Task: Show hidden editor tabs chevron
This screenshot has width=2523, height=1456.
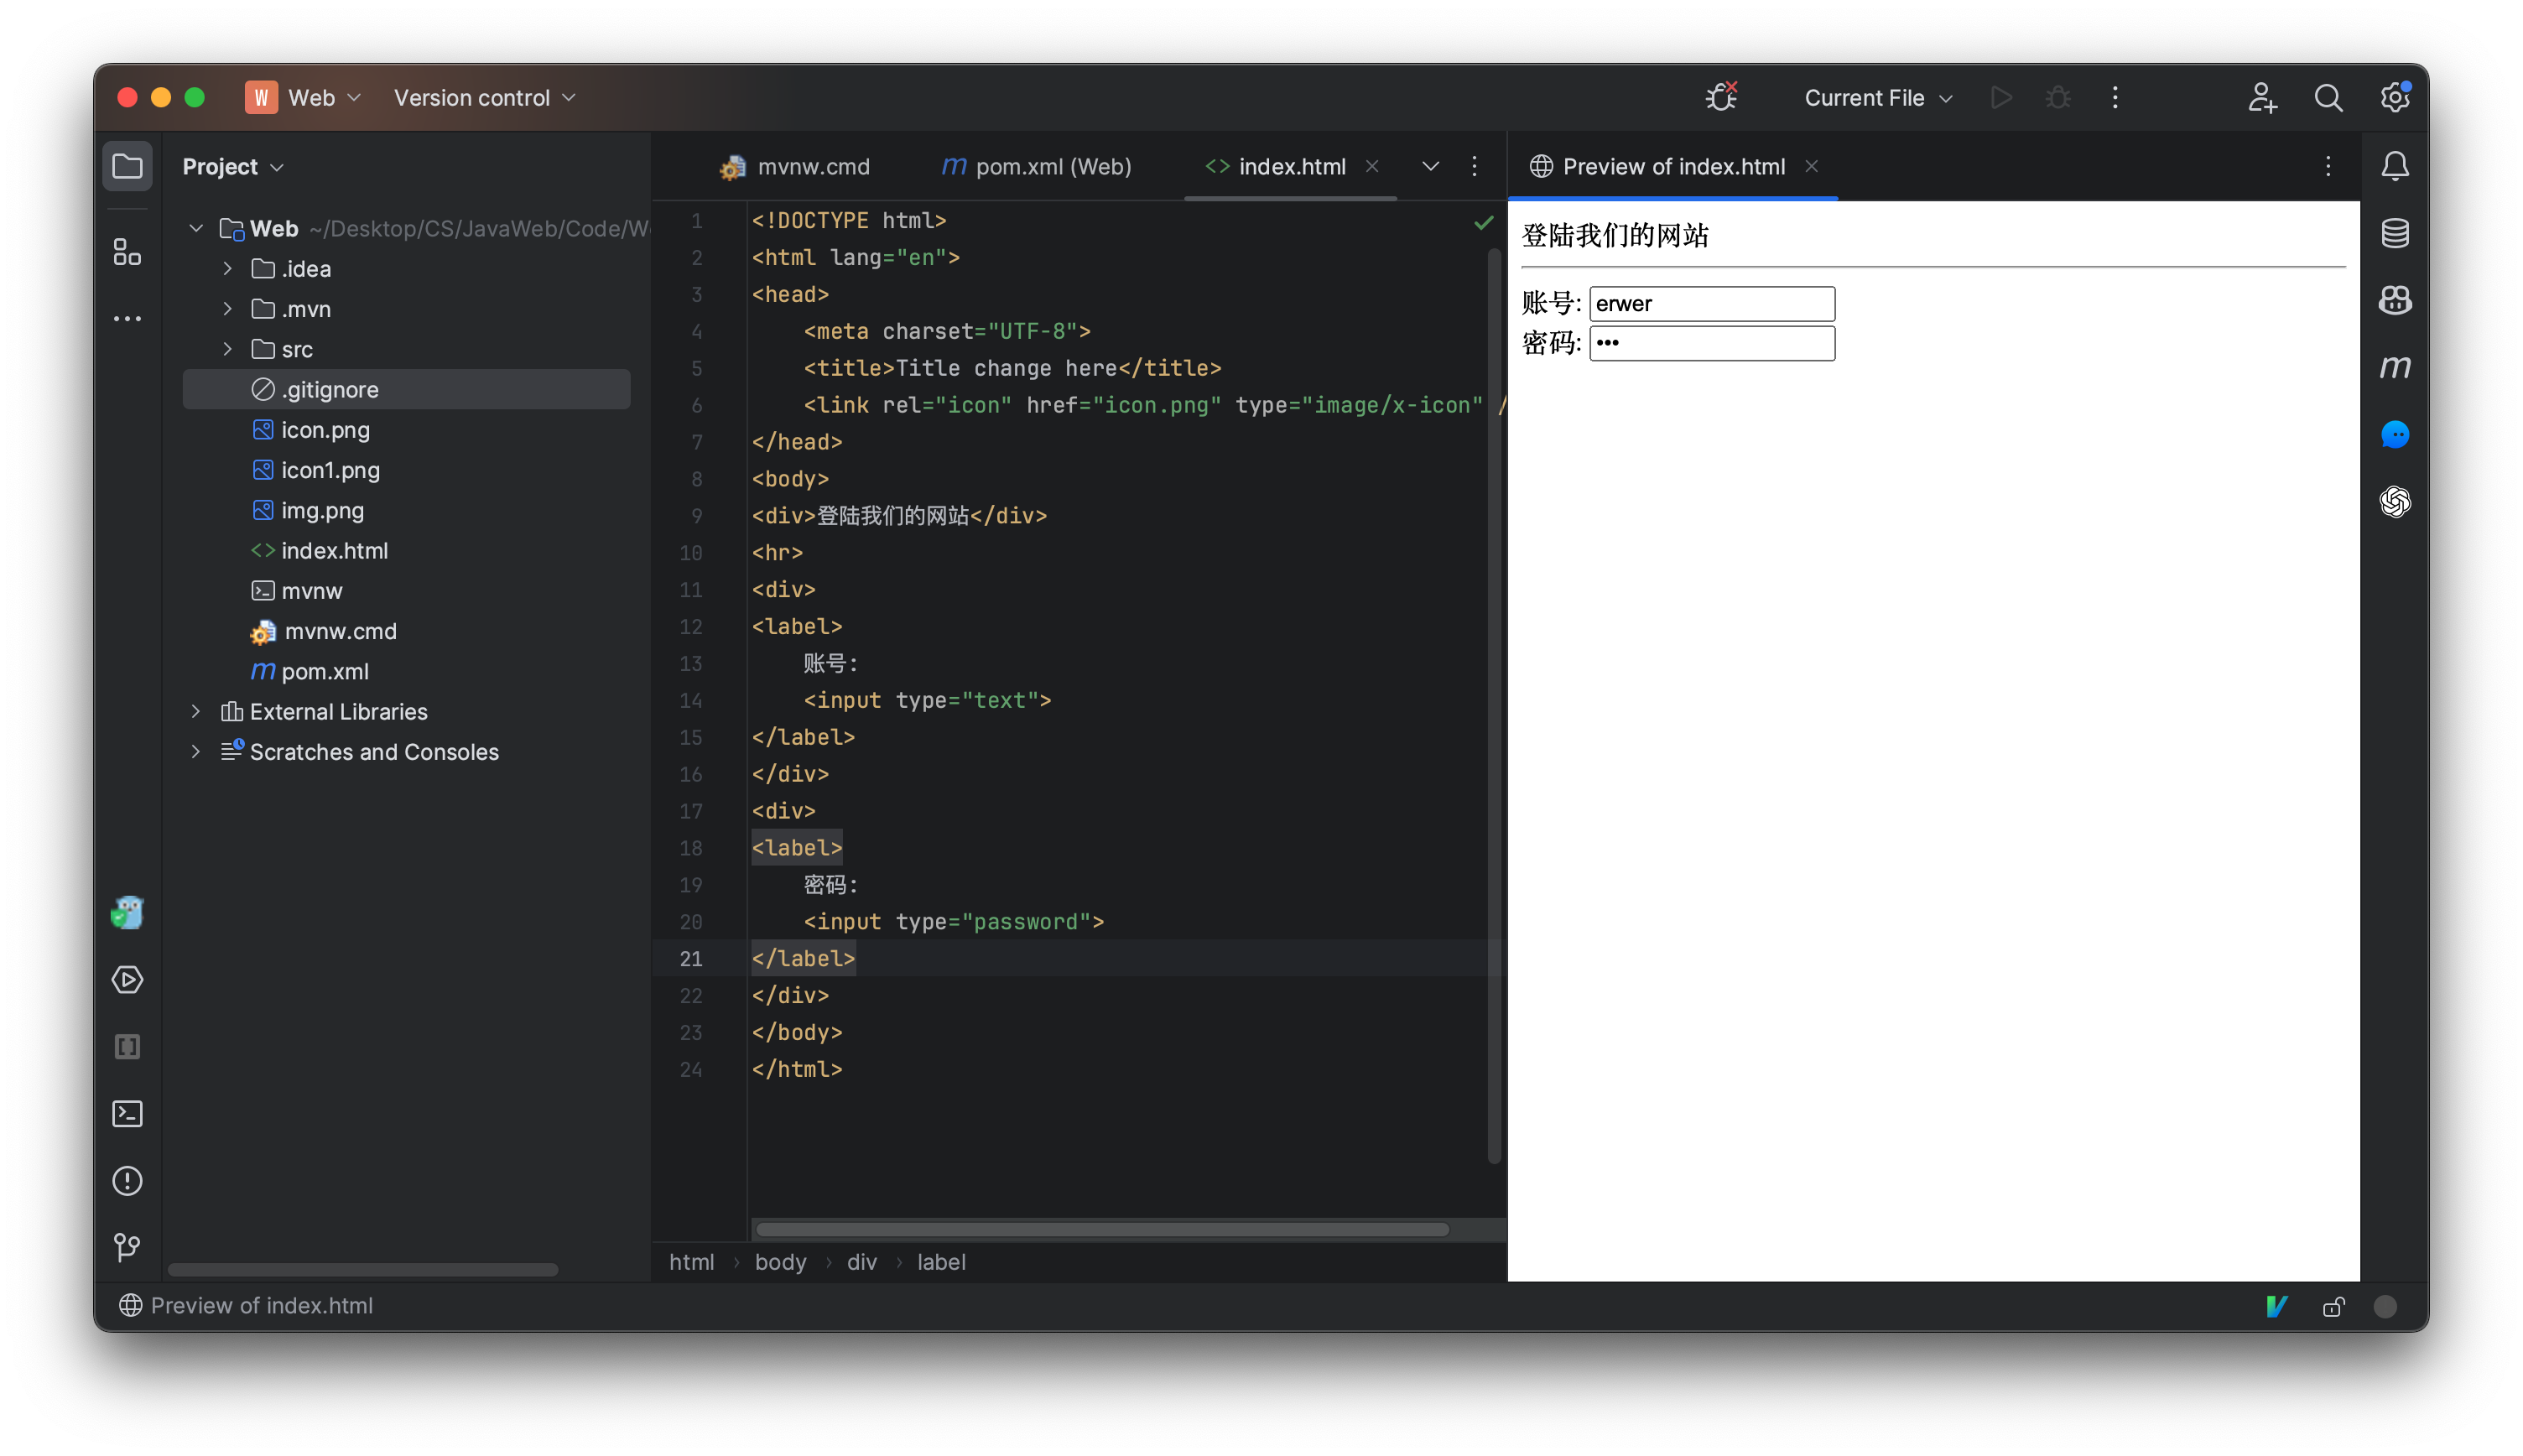Action: 1430,166
